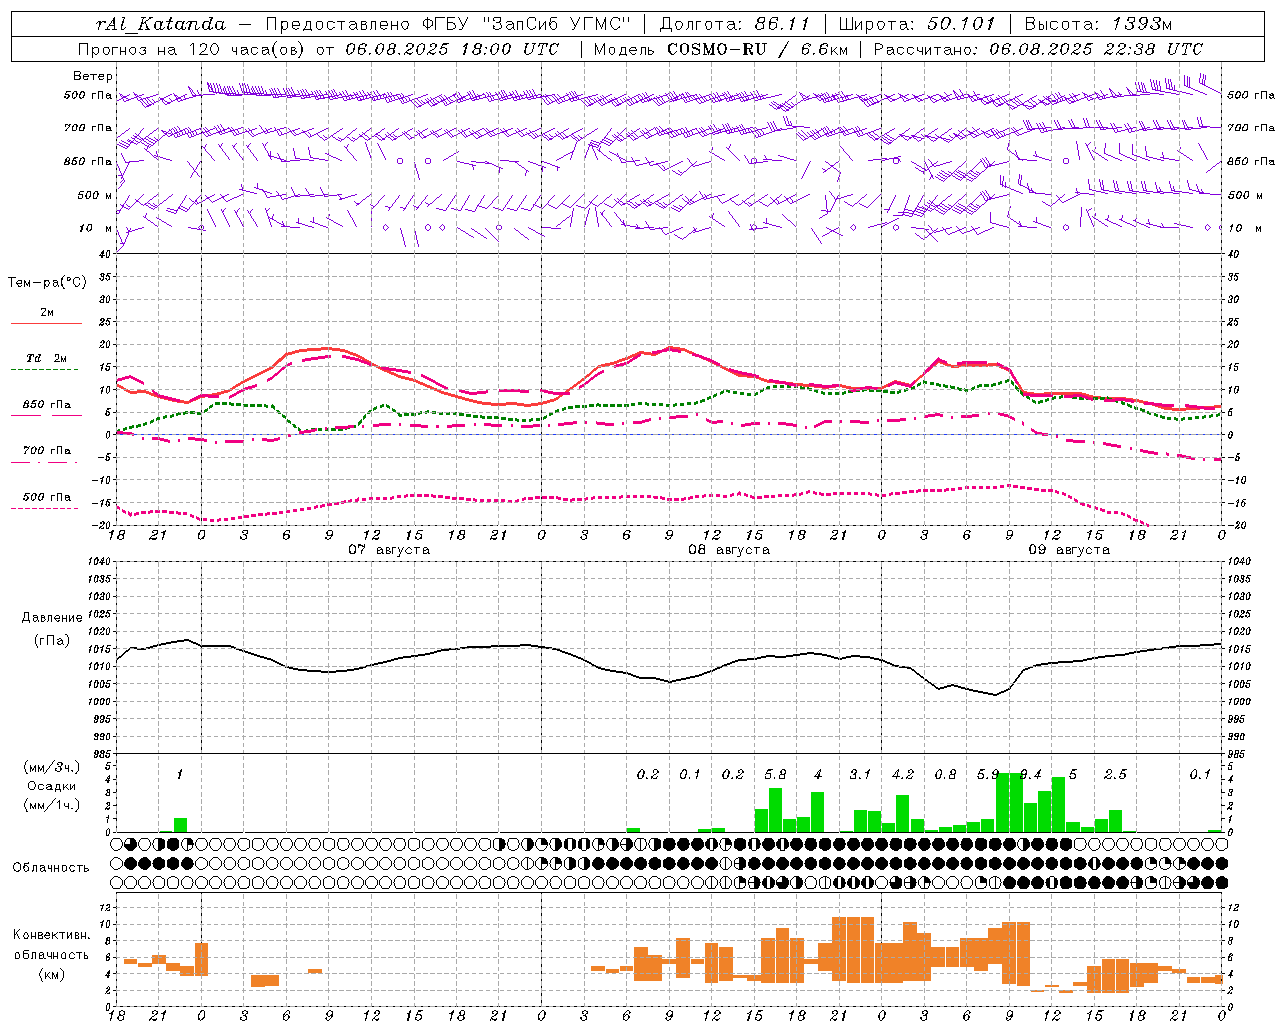Image resolution: width=1280 pixels, height=1024 pixels.
Task: Click the 500 гПа temperature legend label
Action: (46, 497)
